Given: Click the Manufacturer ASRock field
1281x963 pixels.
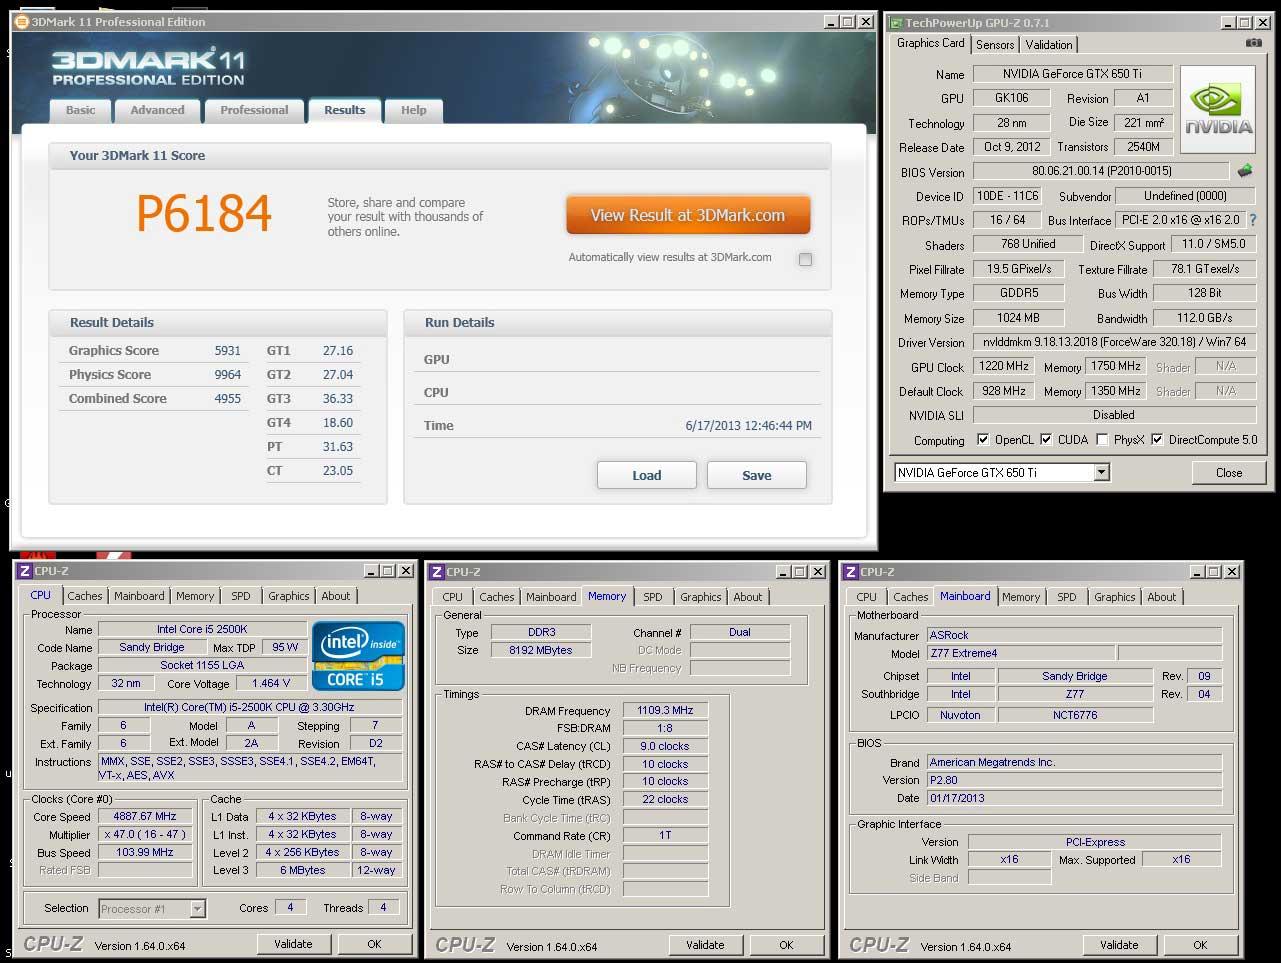Looking at the screenshot, I should (1074, 636).
